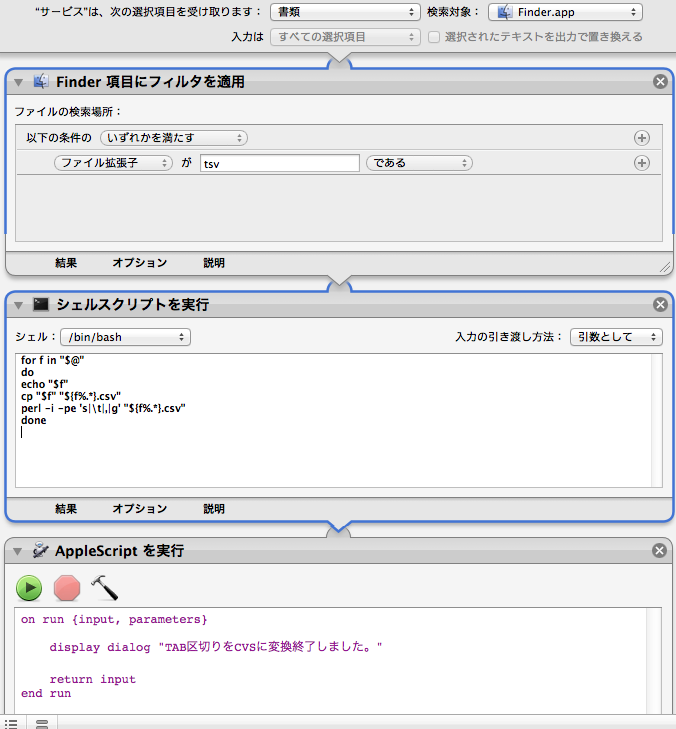Screen dimensions: 676x729
Task: Open 結果 tab of shell script action
Action: (66, 509)
